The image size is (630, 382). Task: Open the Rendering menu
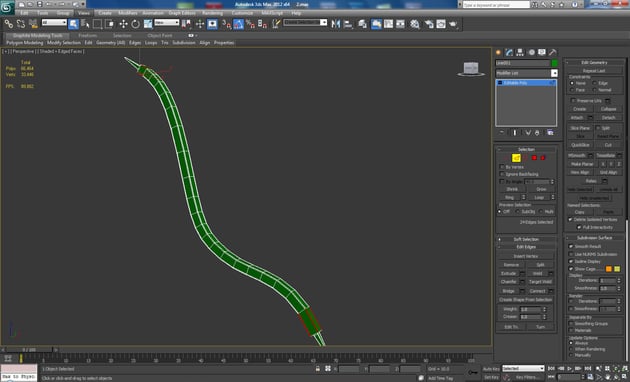[213, 13]
